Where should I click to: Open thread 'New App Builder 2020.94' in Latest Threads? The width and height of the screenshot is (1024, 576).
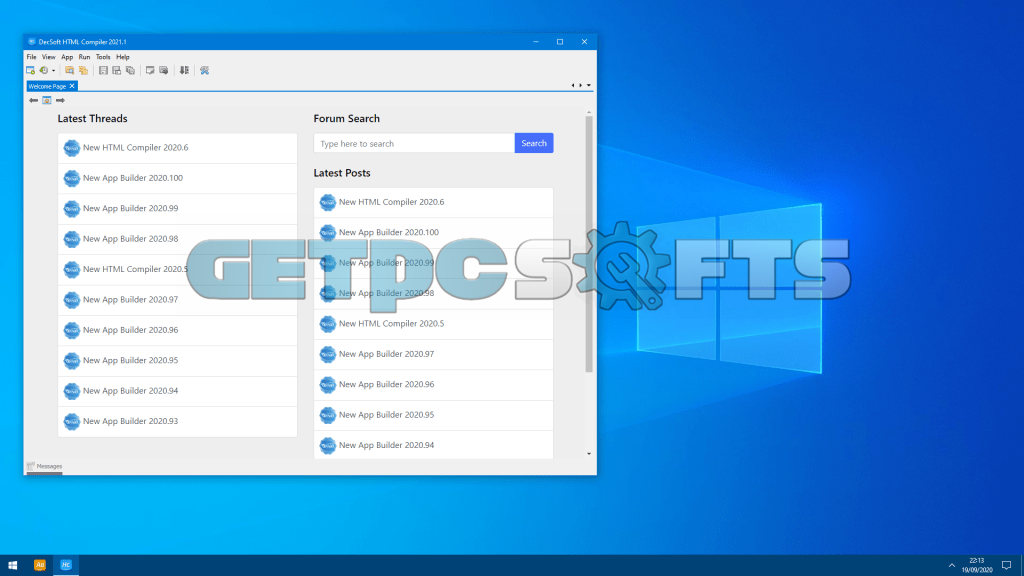tap(177, 391)
